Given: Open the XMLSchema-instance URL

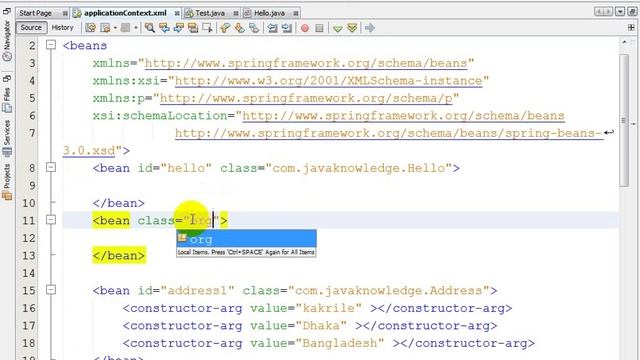Looking at the screenshot, I should [x=329, y=81].
